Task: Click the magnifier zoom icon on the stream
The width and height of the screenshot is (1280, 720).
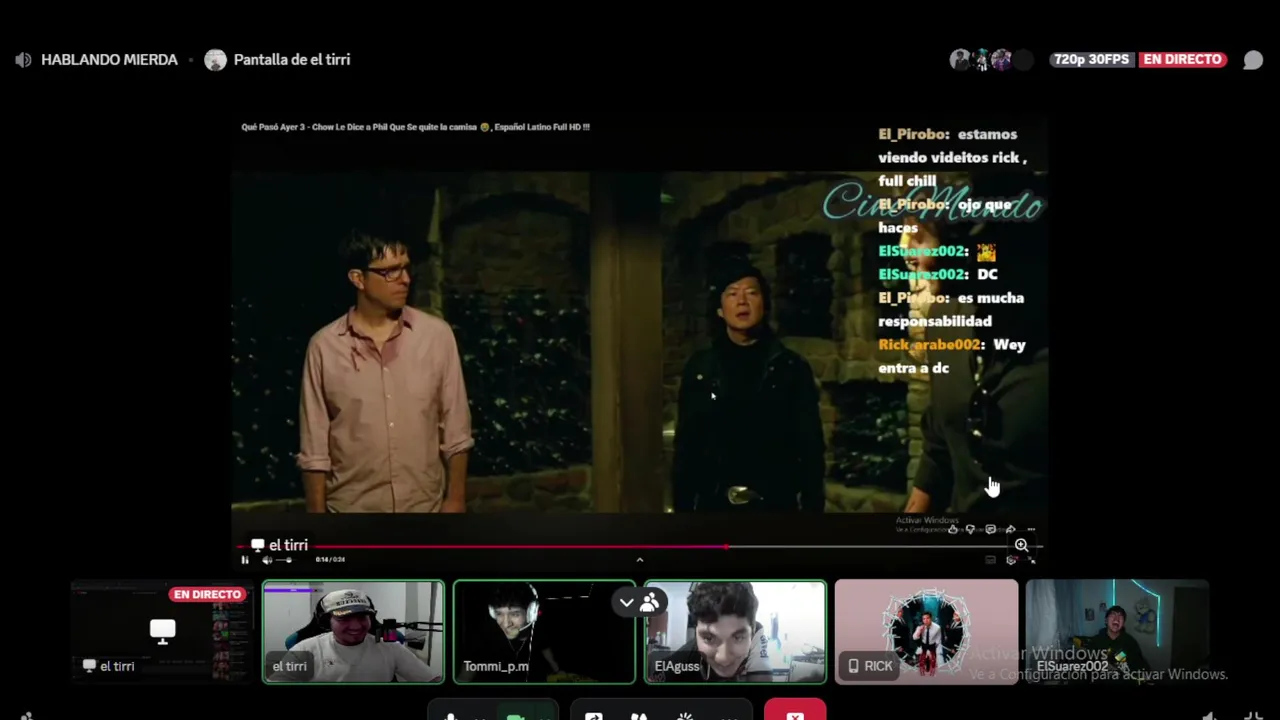Action: [1021, 545]
